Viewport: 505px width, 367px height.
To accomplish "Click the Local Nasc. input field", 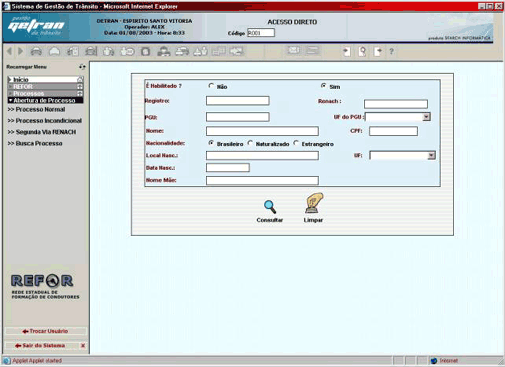I will (x=262, y=155).
